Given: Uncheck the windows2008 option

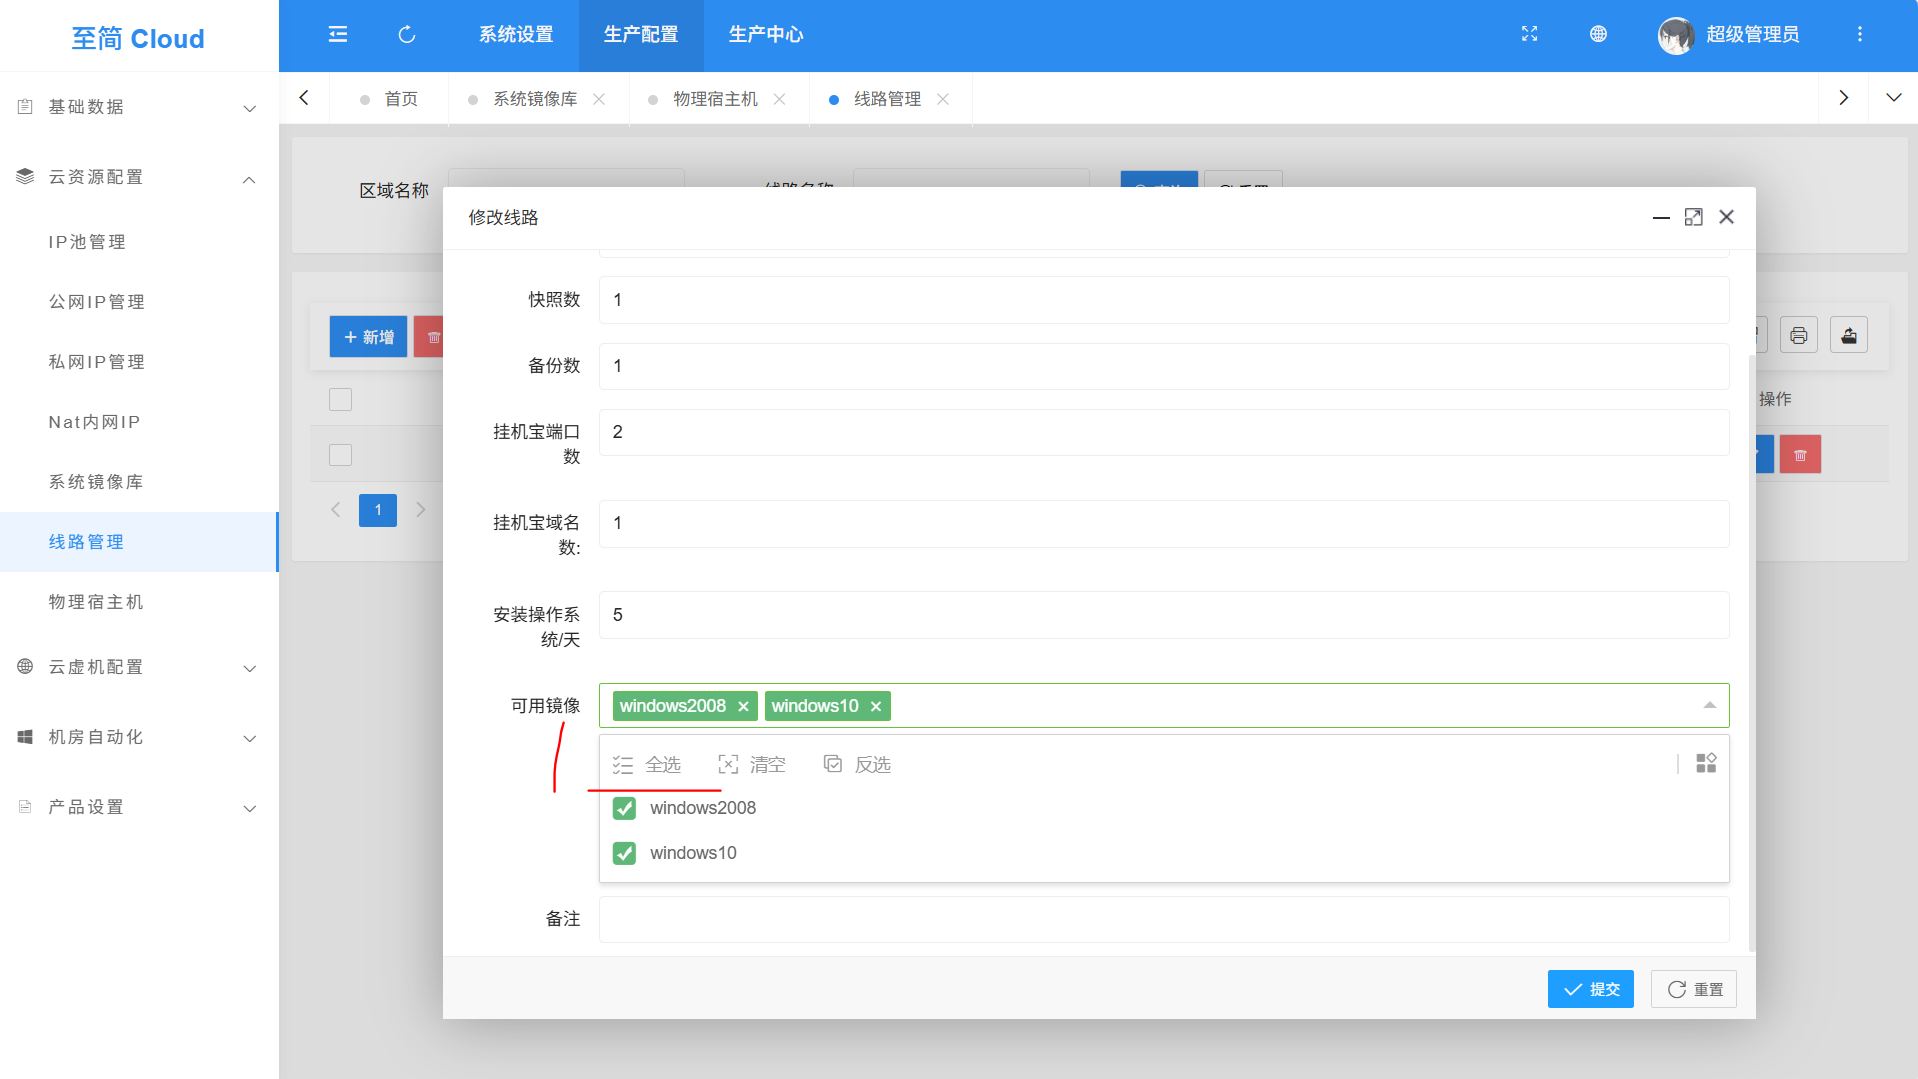Looking at the screenshot, I should tap(624, 808).
